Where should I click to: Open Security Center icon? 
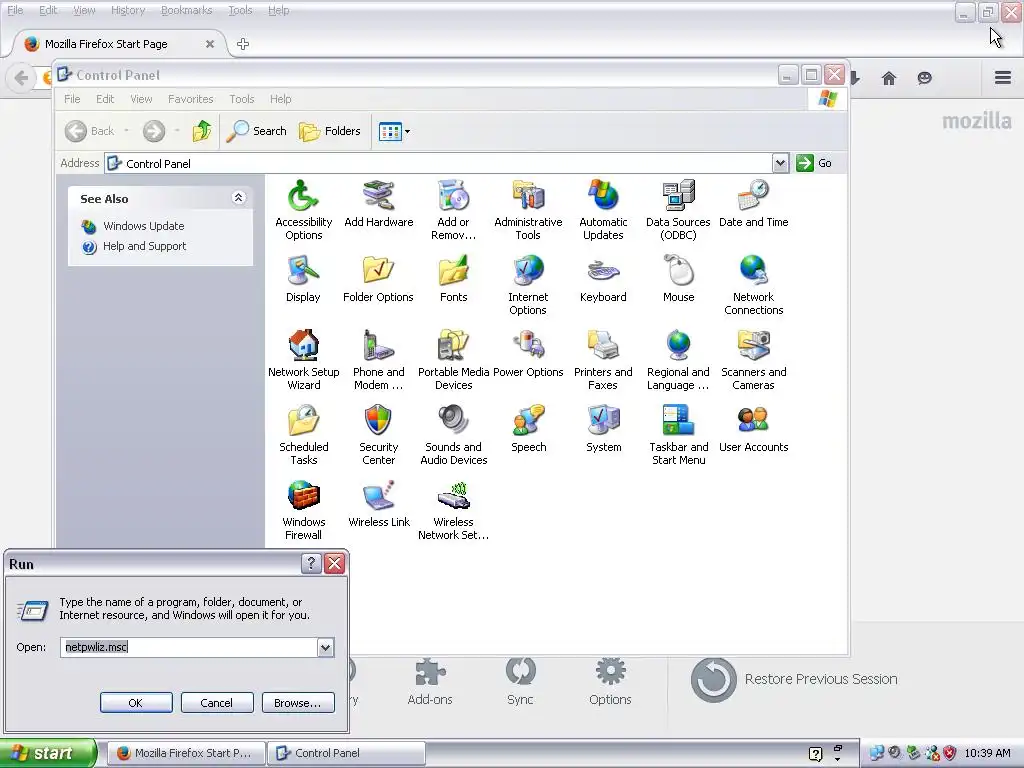pyautogui.click(x=378, y=436)
